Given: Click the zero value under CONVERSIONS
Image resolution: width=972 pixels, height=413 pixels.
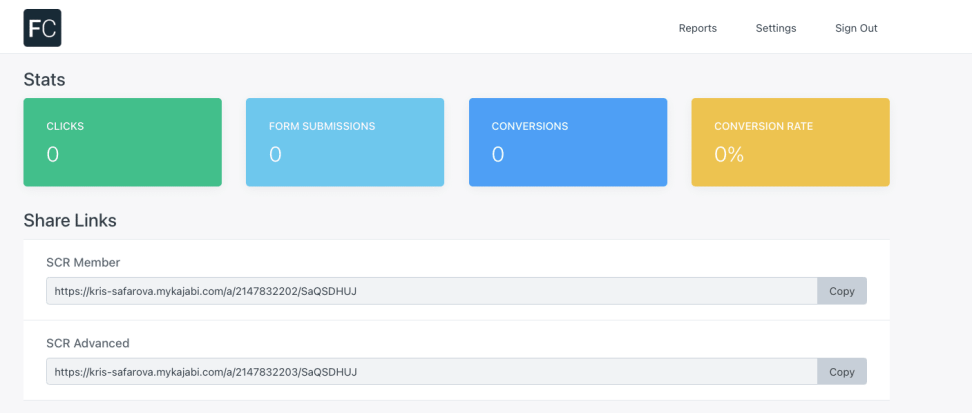Looking at the screenshot, I should pos(498,154).
